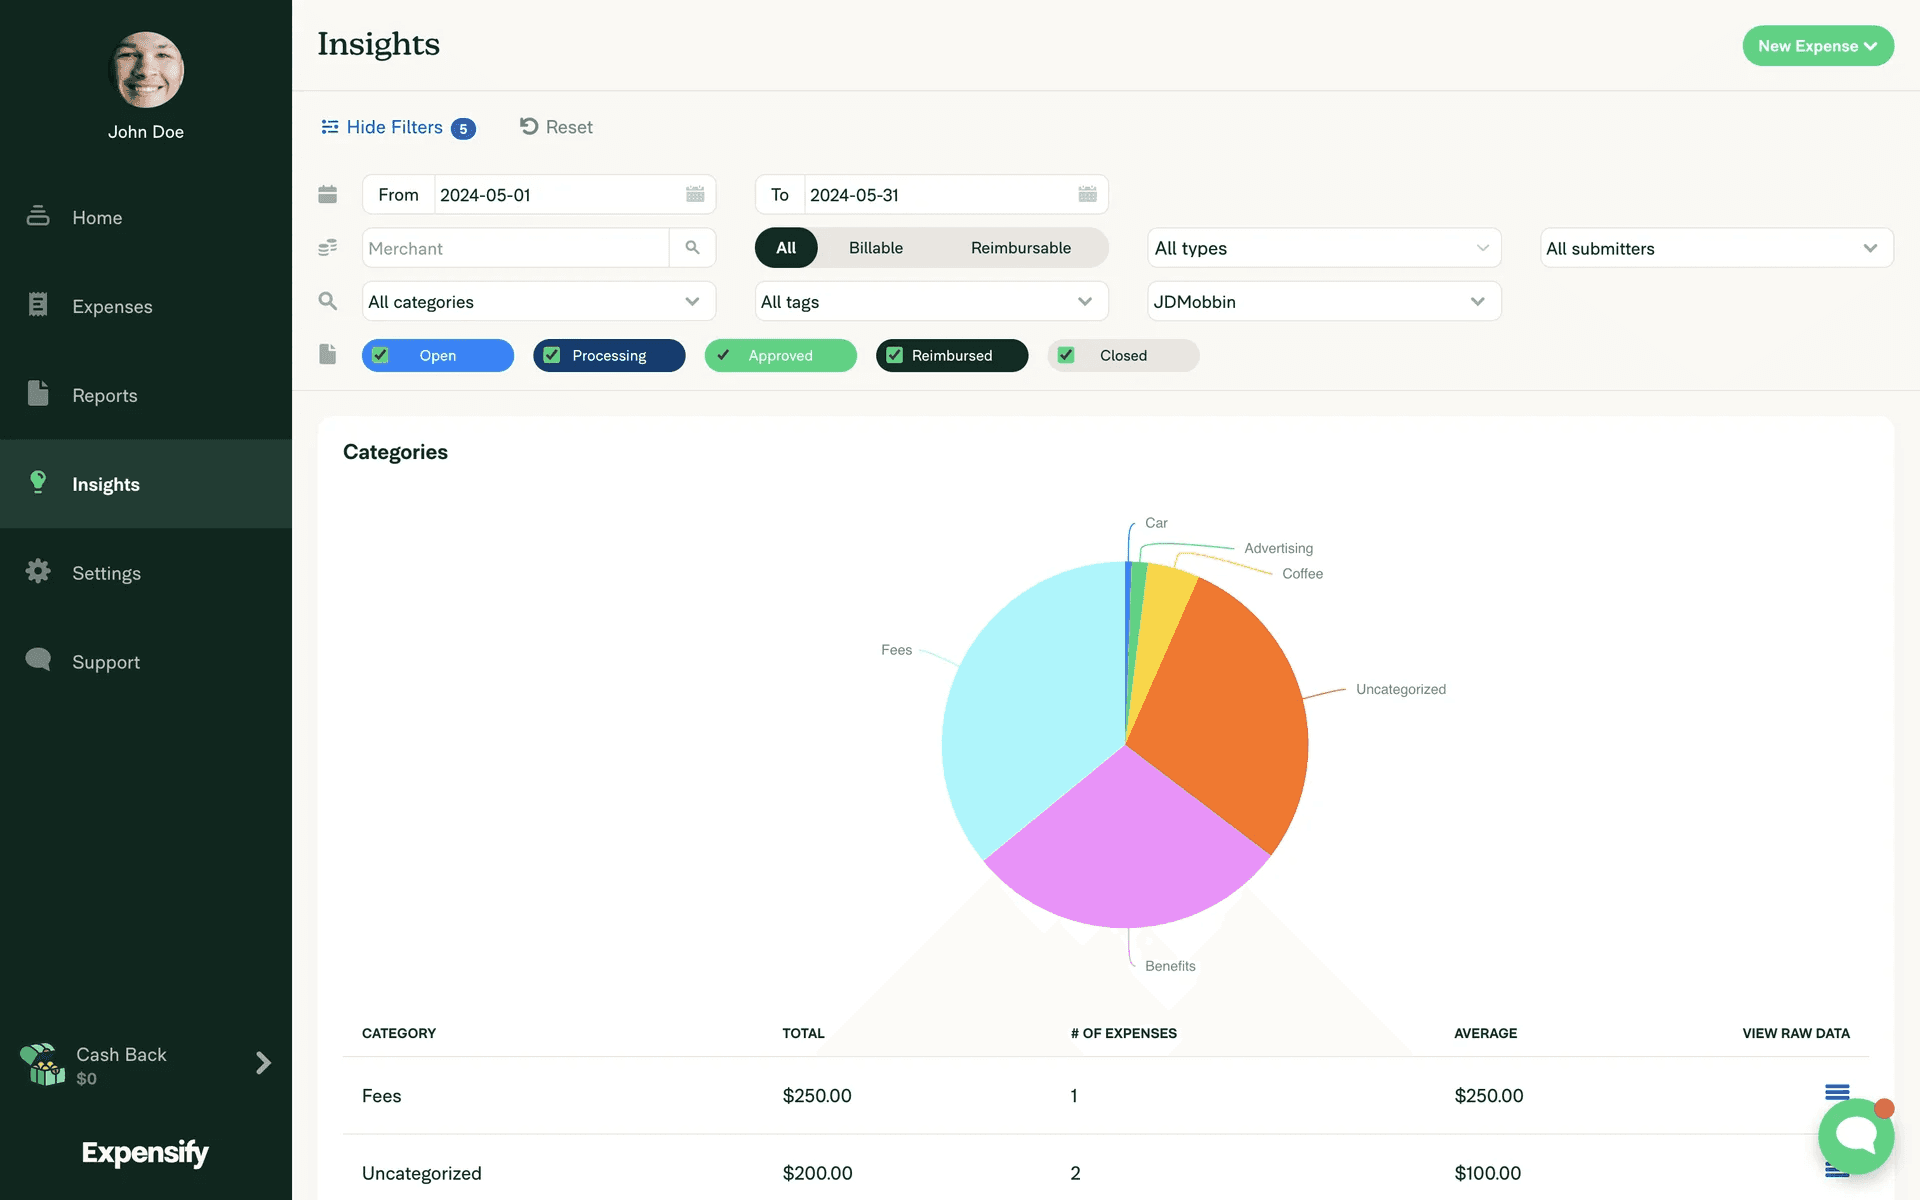Open the Reports sidebar item
The height and width of the screenshot is (1200, 1920).
point(104,395)
